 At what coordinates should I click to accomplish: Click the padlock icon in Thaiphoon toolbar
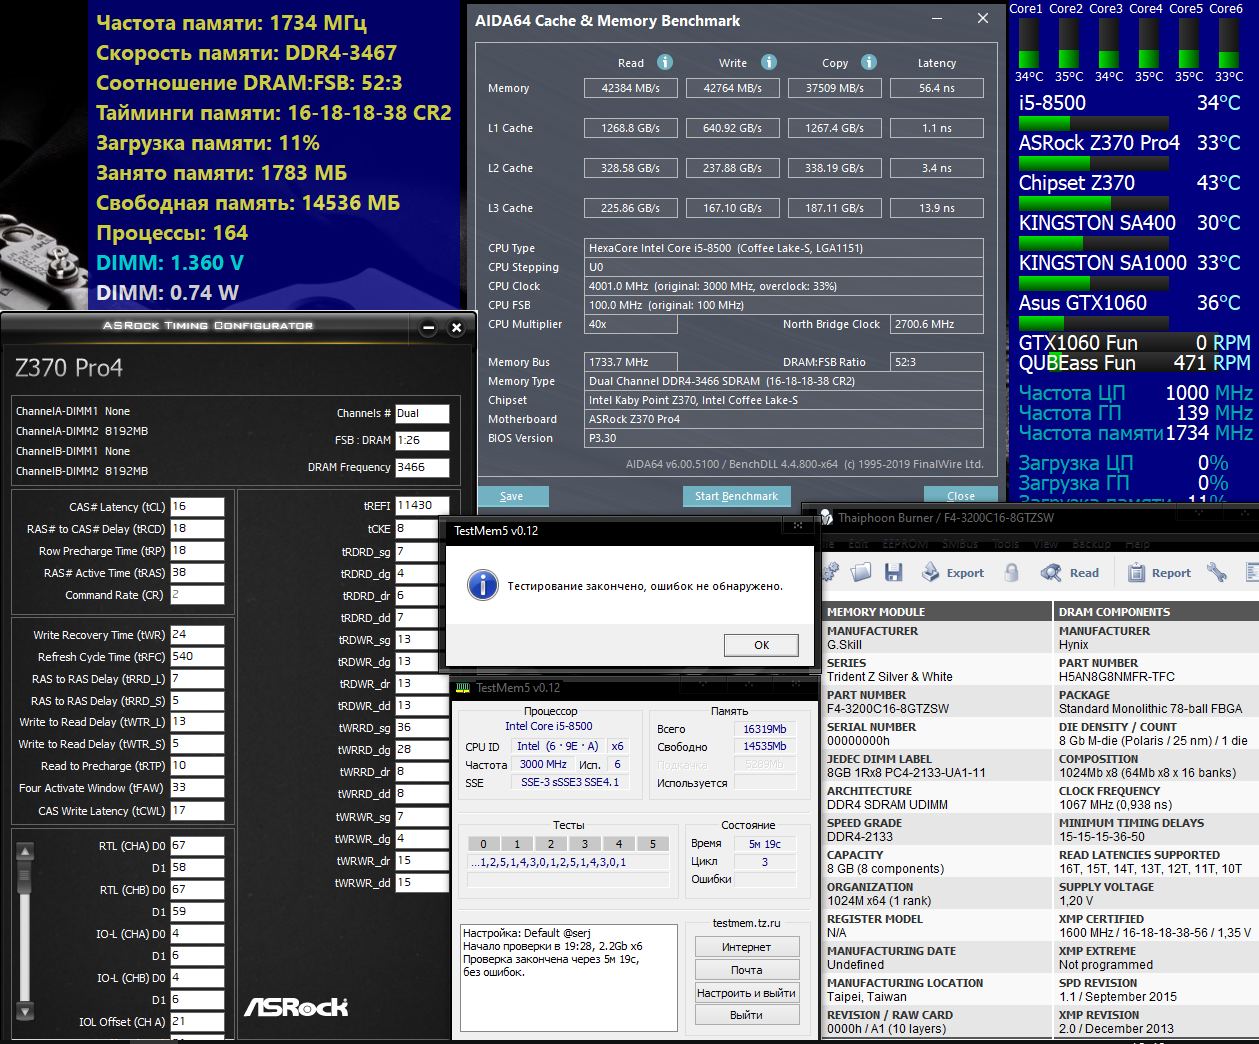pos(1011,572)
